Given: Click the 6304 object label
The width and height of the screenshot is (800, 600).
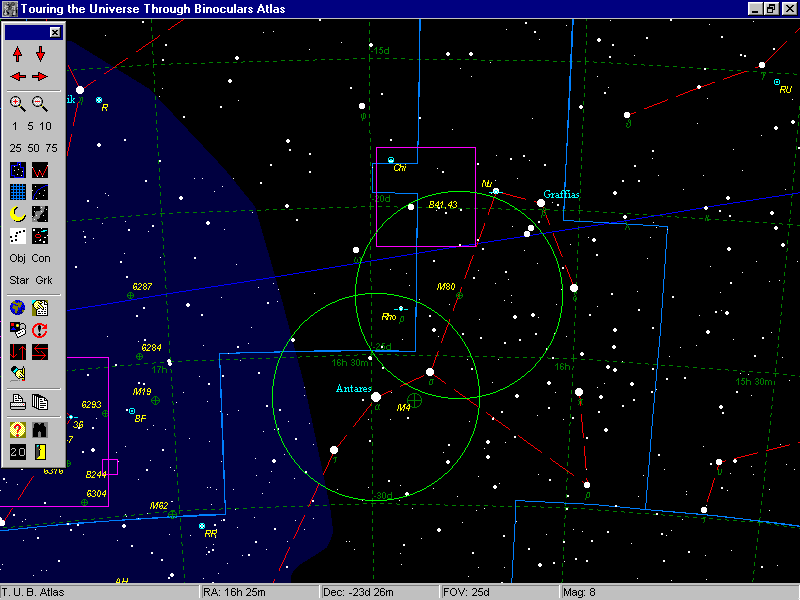Looking at the screenshot, I should point(96,494).
